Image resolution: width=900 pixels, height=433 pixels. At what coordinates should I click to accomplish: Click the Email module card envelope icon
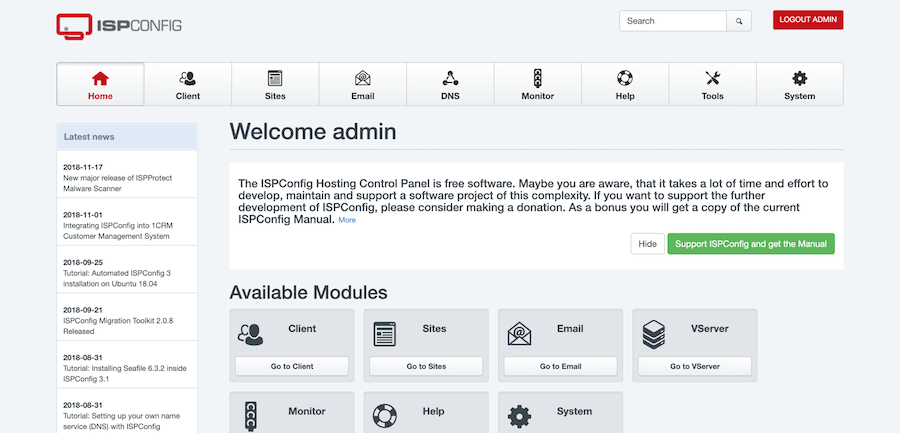pos(519,334)
